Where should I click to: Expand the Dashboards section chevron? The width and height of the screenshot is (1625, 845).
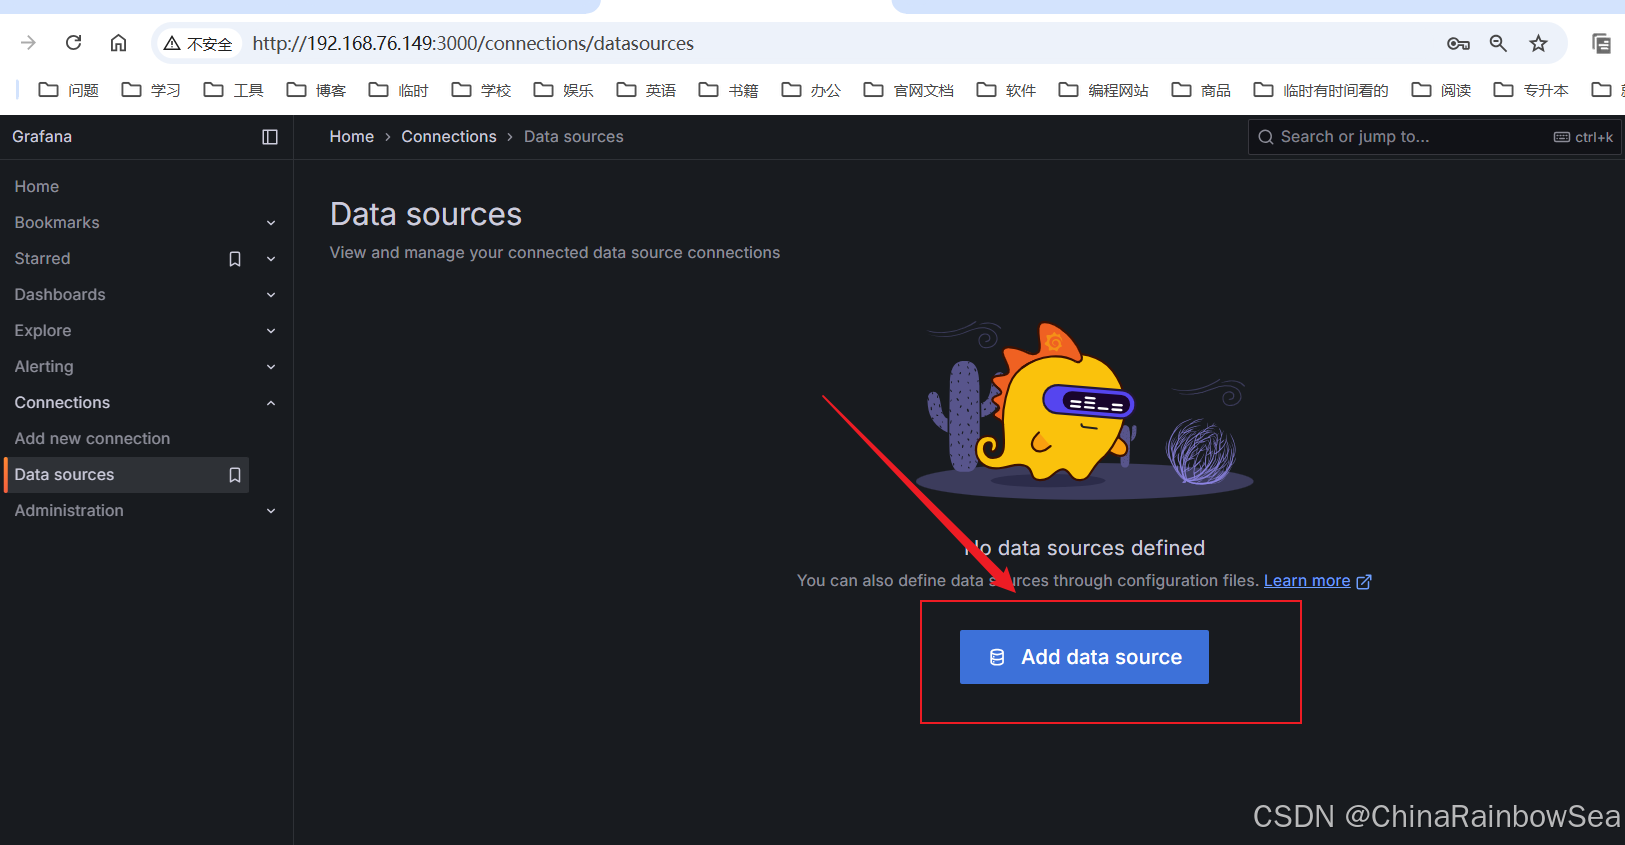tap(271, 295)
